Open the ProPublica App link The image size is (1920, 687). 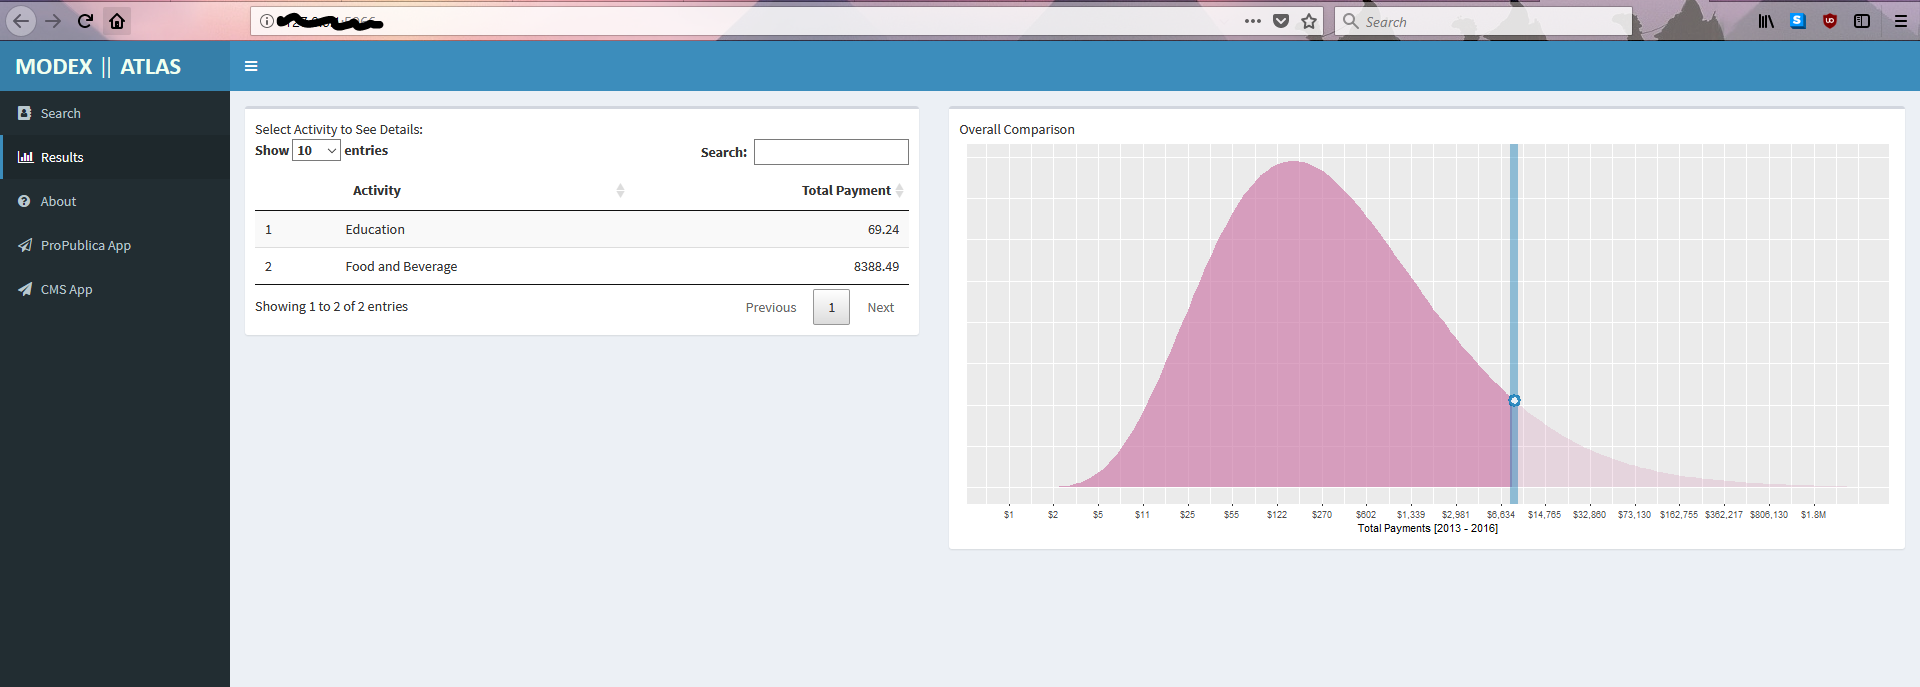(85, 246)
